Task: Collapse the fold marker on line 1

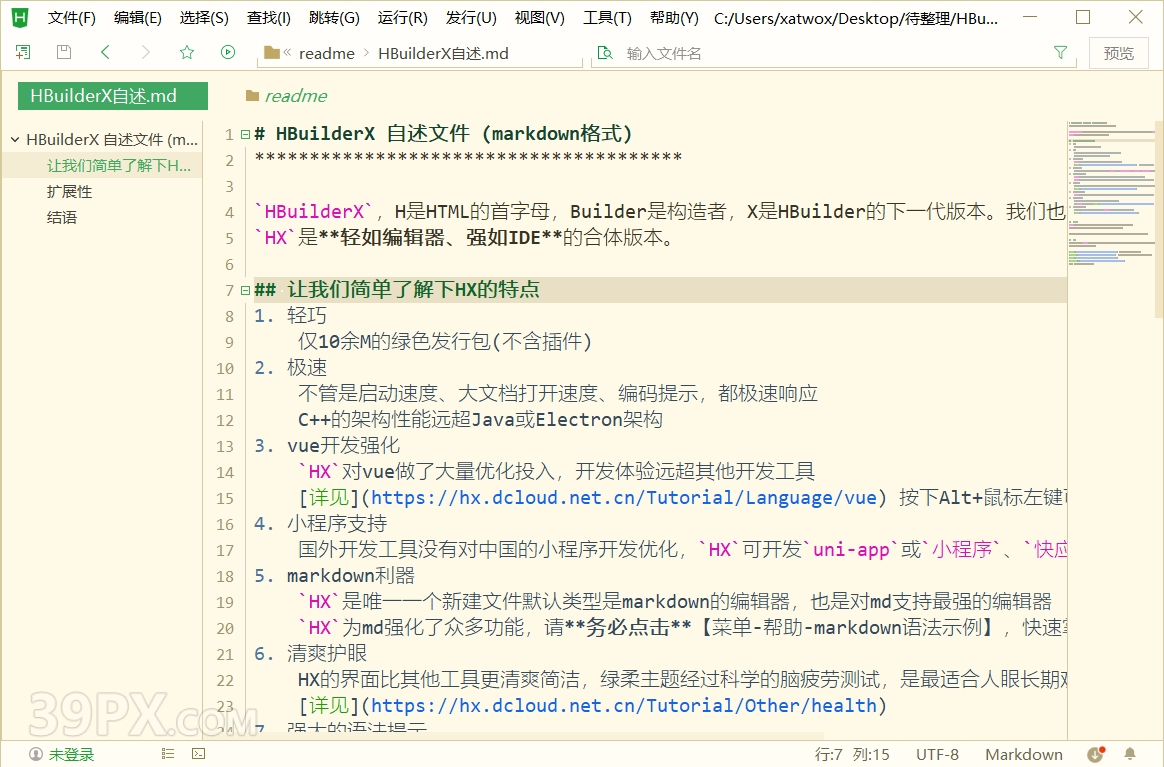Action: [245, 134]
